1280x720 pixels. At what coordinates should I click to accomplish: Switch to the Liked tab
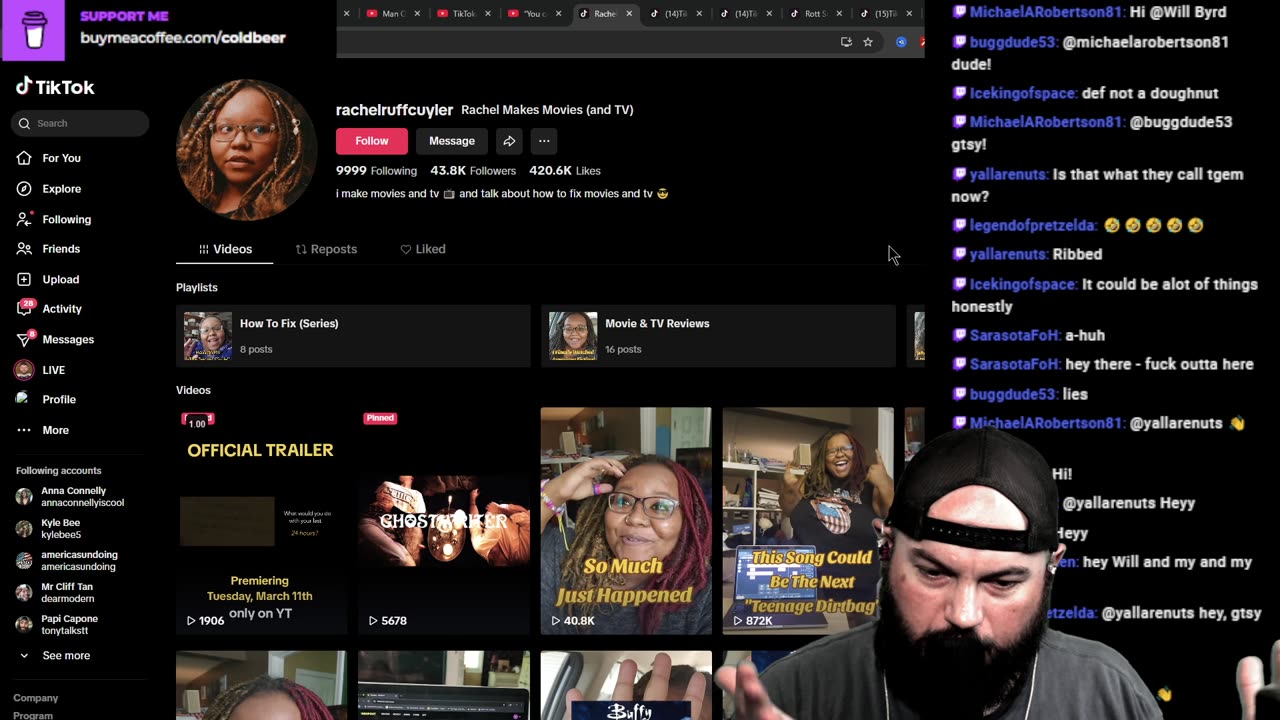[x=423, y=249]
